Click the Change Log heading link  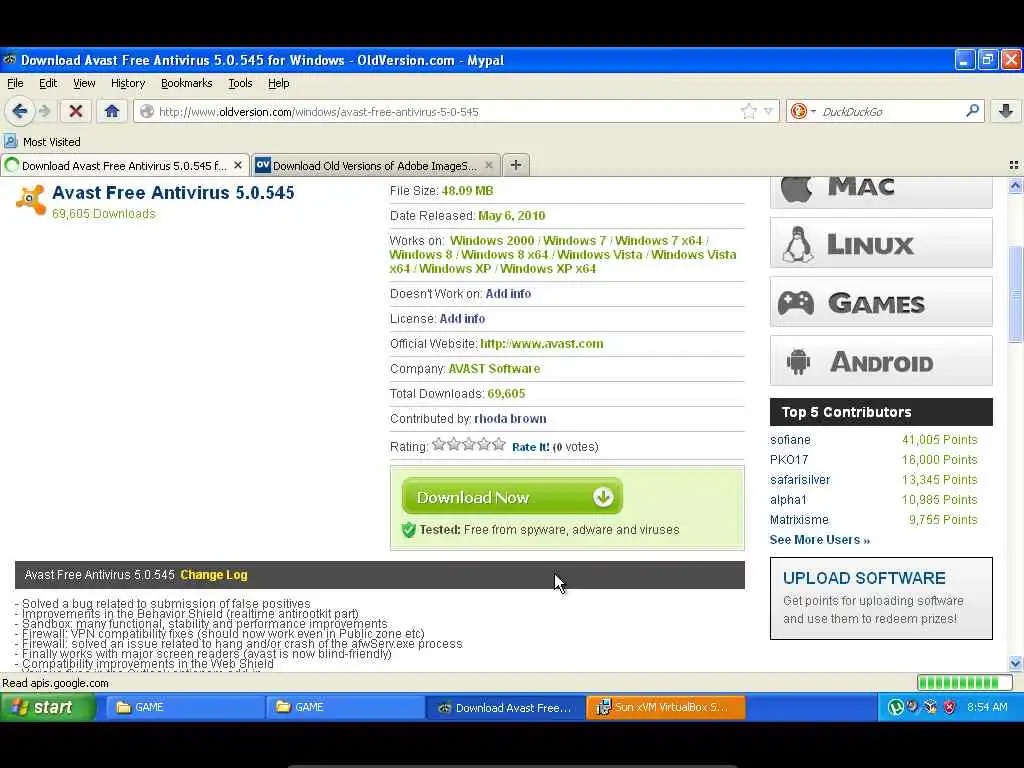(214, 575)
